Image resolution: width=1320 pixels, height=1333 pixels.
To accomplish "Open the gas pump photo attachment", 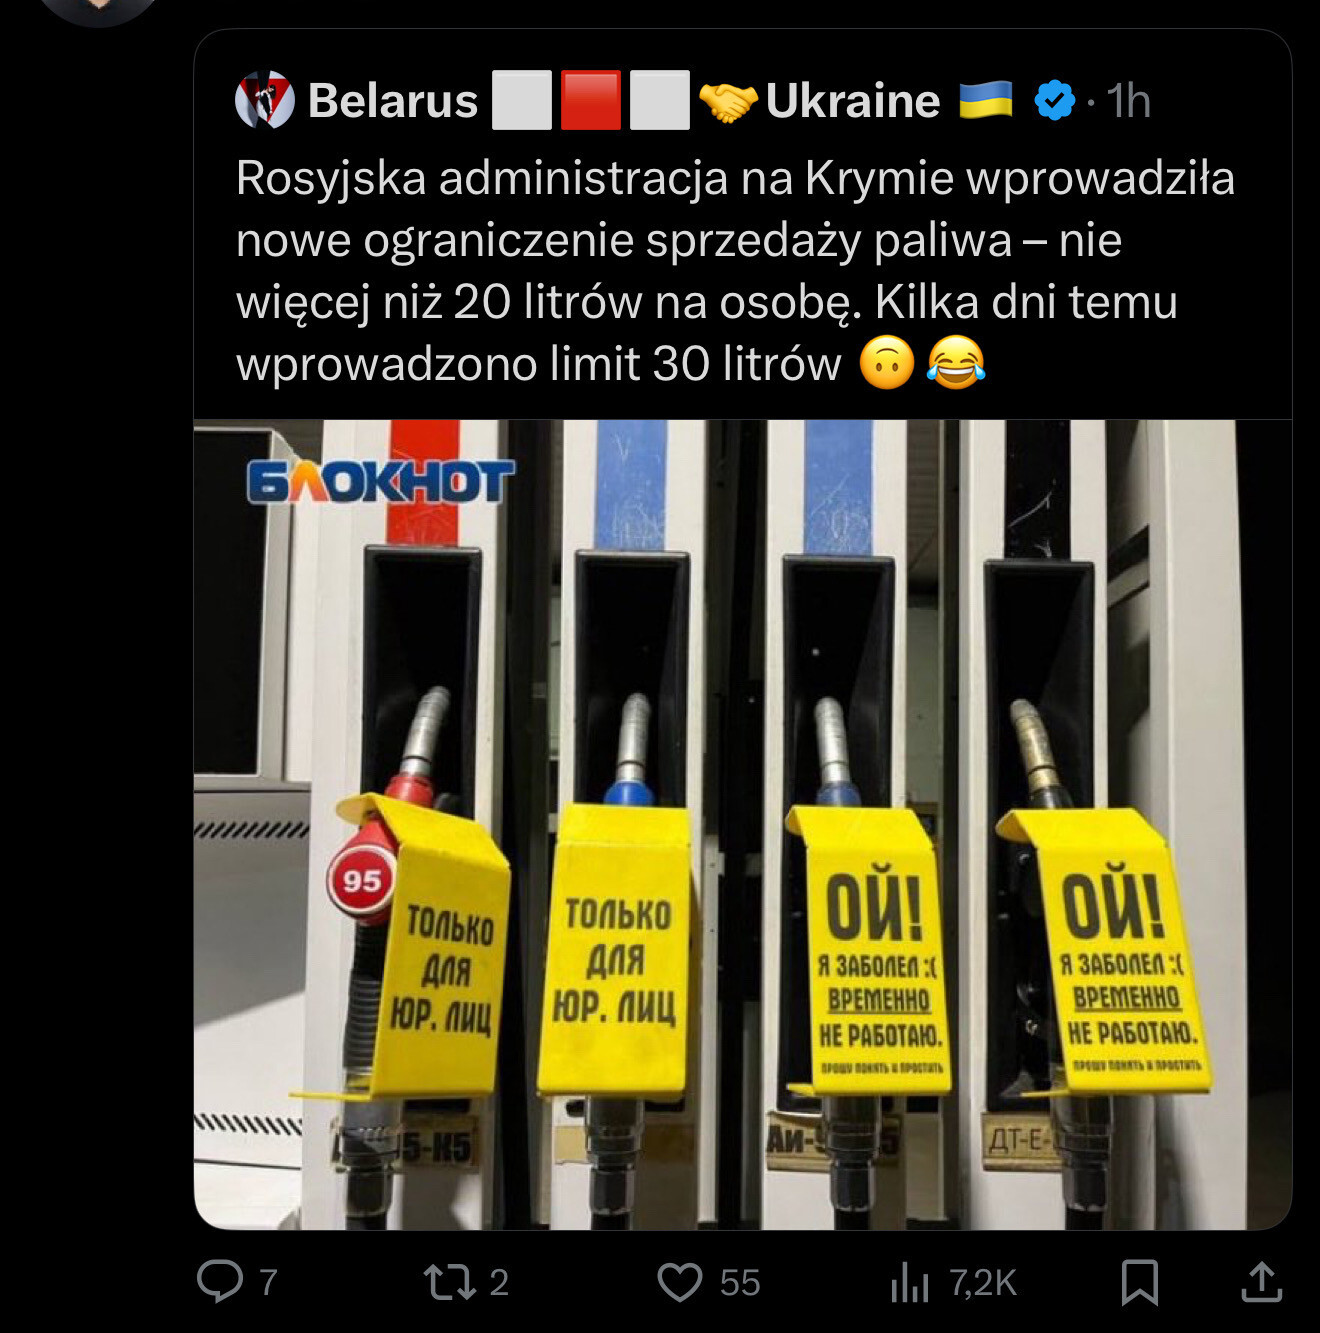I will [742, 825].
